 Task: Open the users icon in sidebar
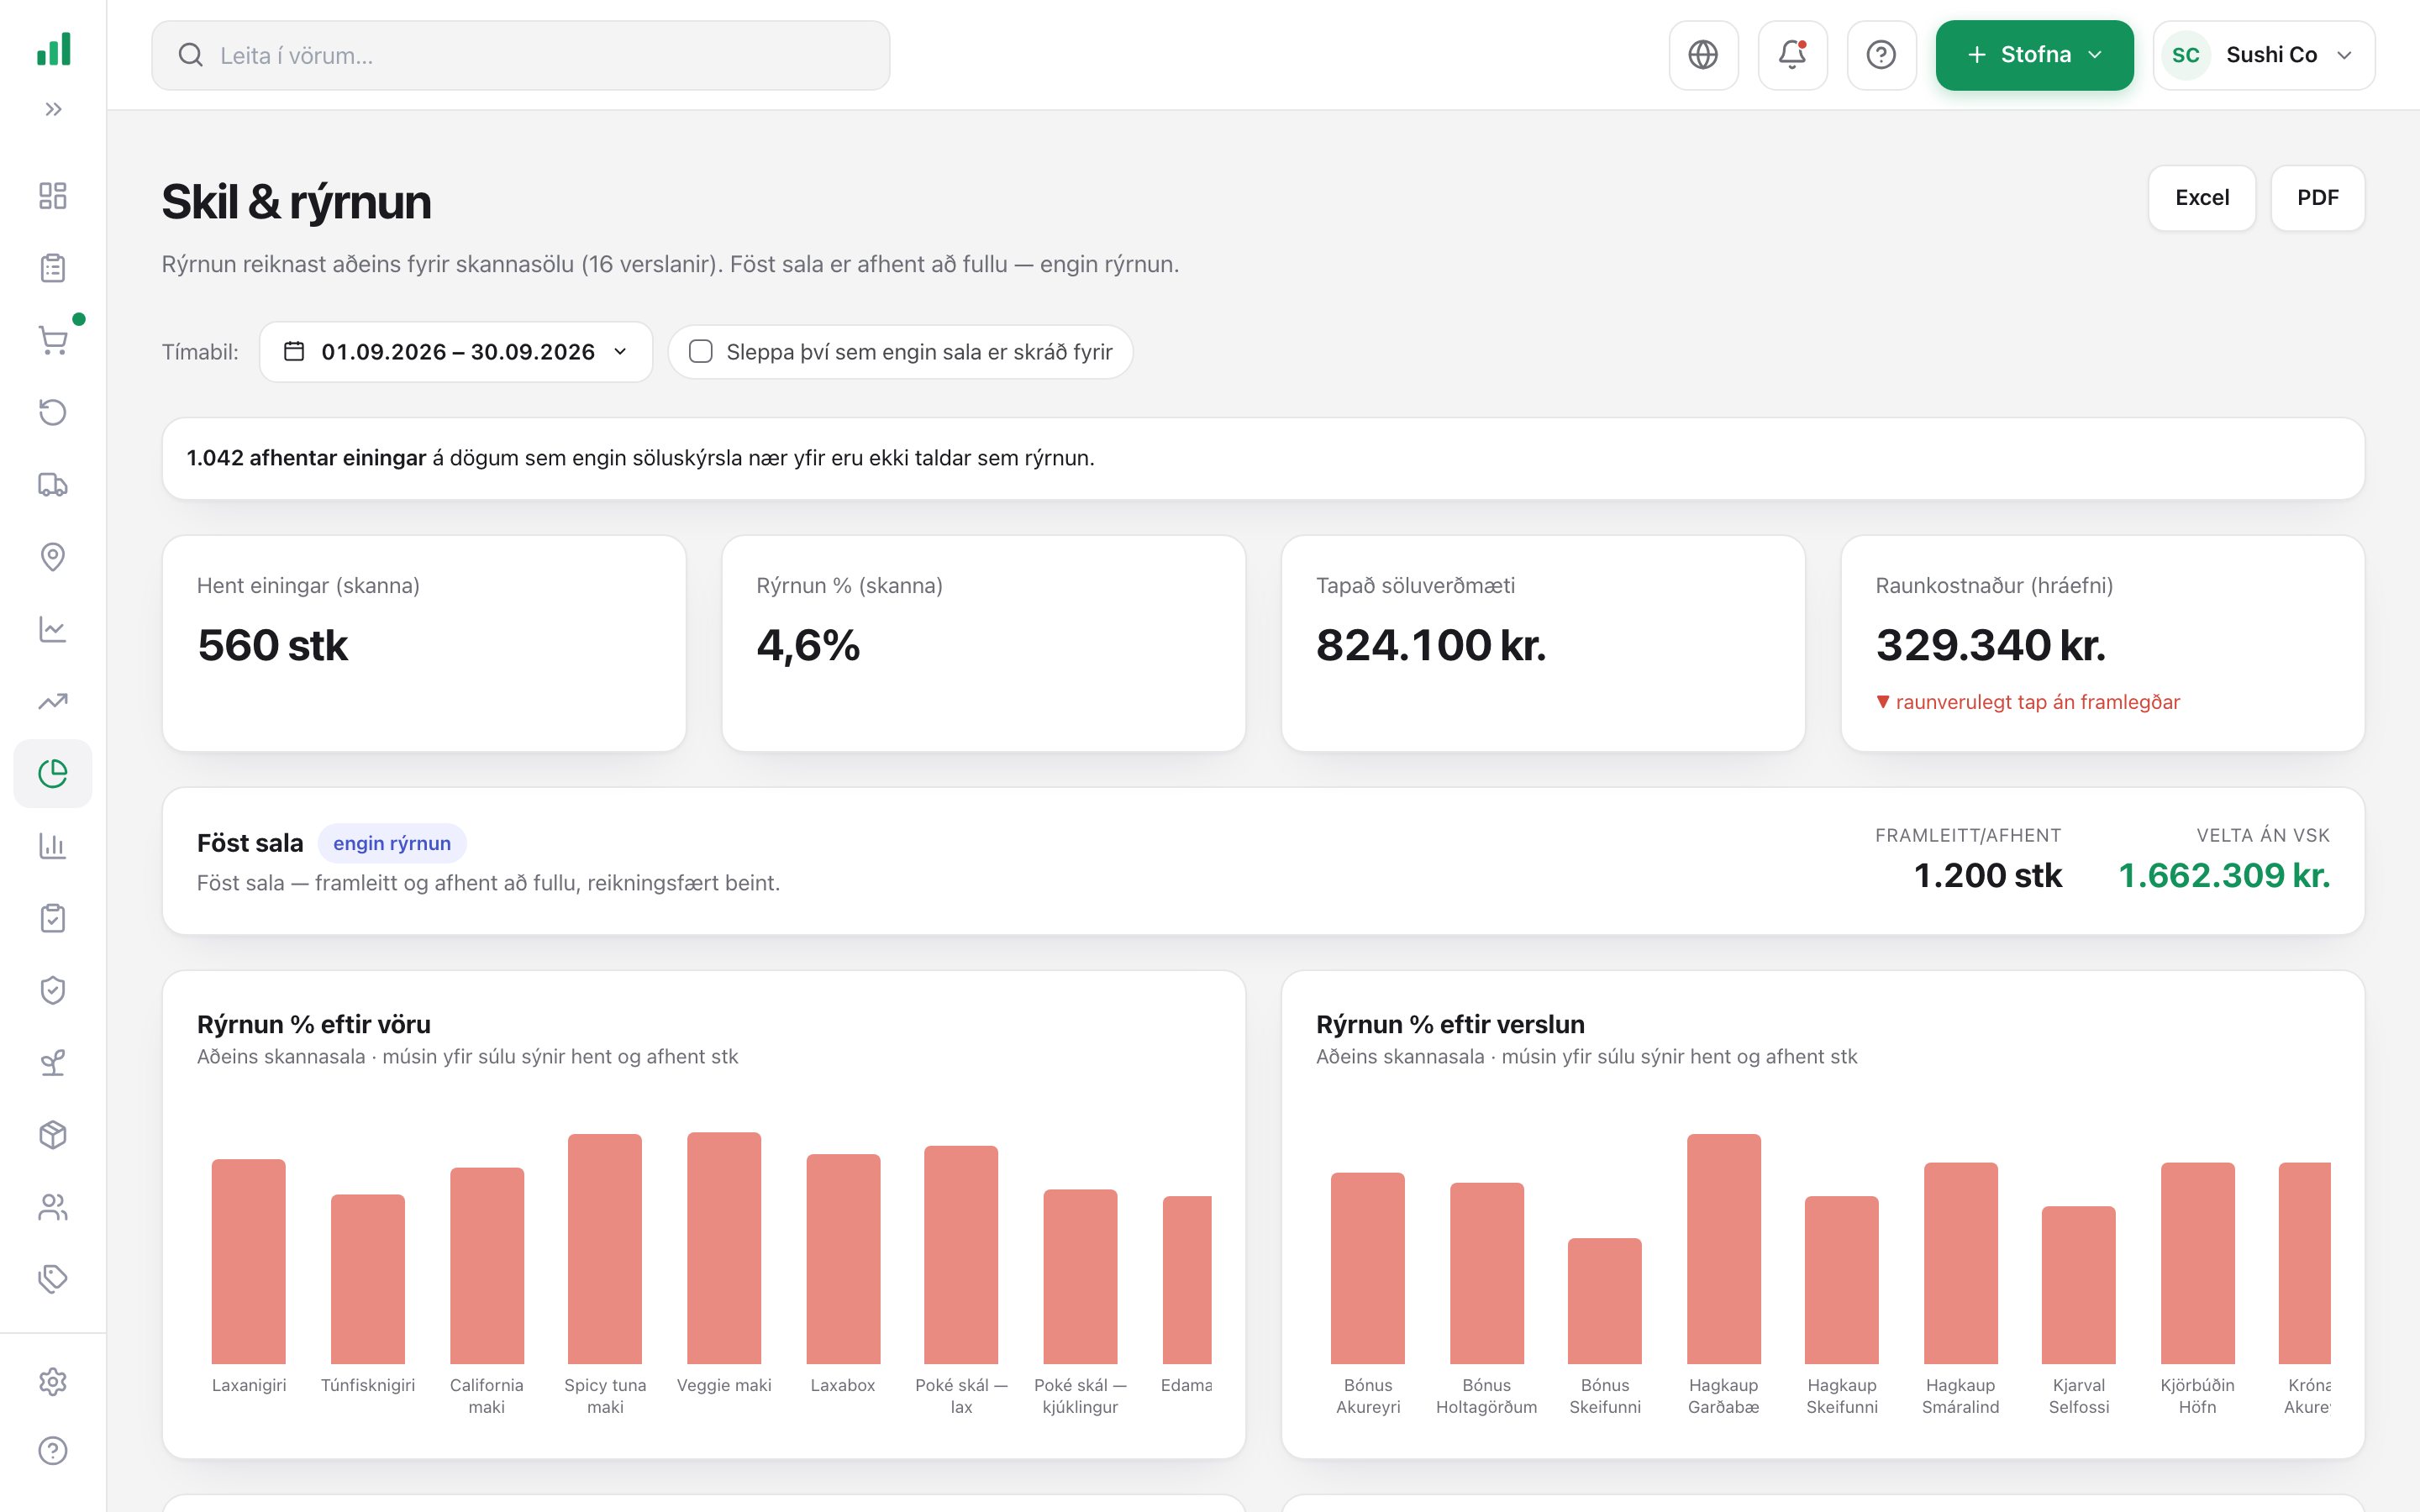tap(53, 1207)
